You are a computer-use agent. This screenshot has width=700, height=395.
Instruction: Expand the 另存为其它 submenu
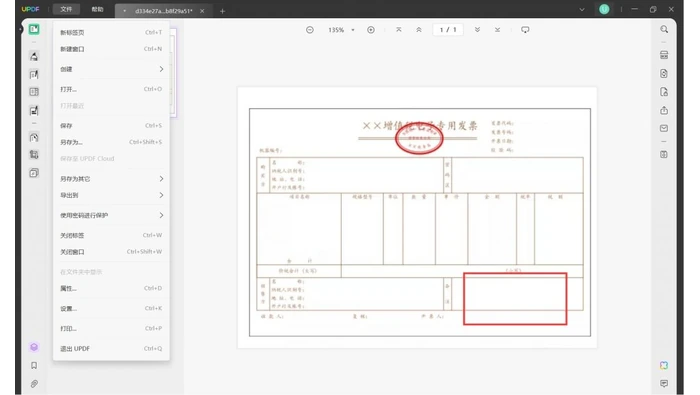[x=111, y=179]
